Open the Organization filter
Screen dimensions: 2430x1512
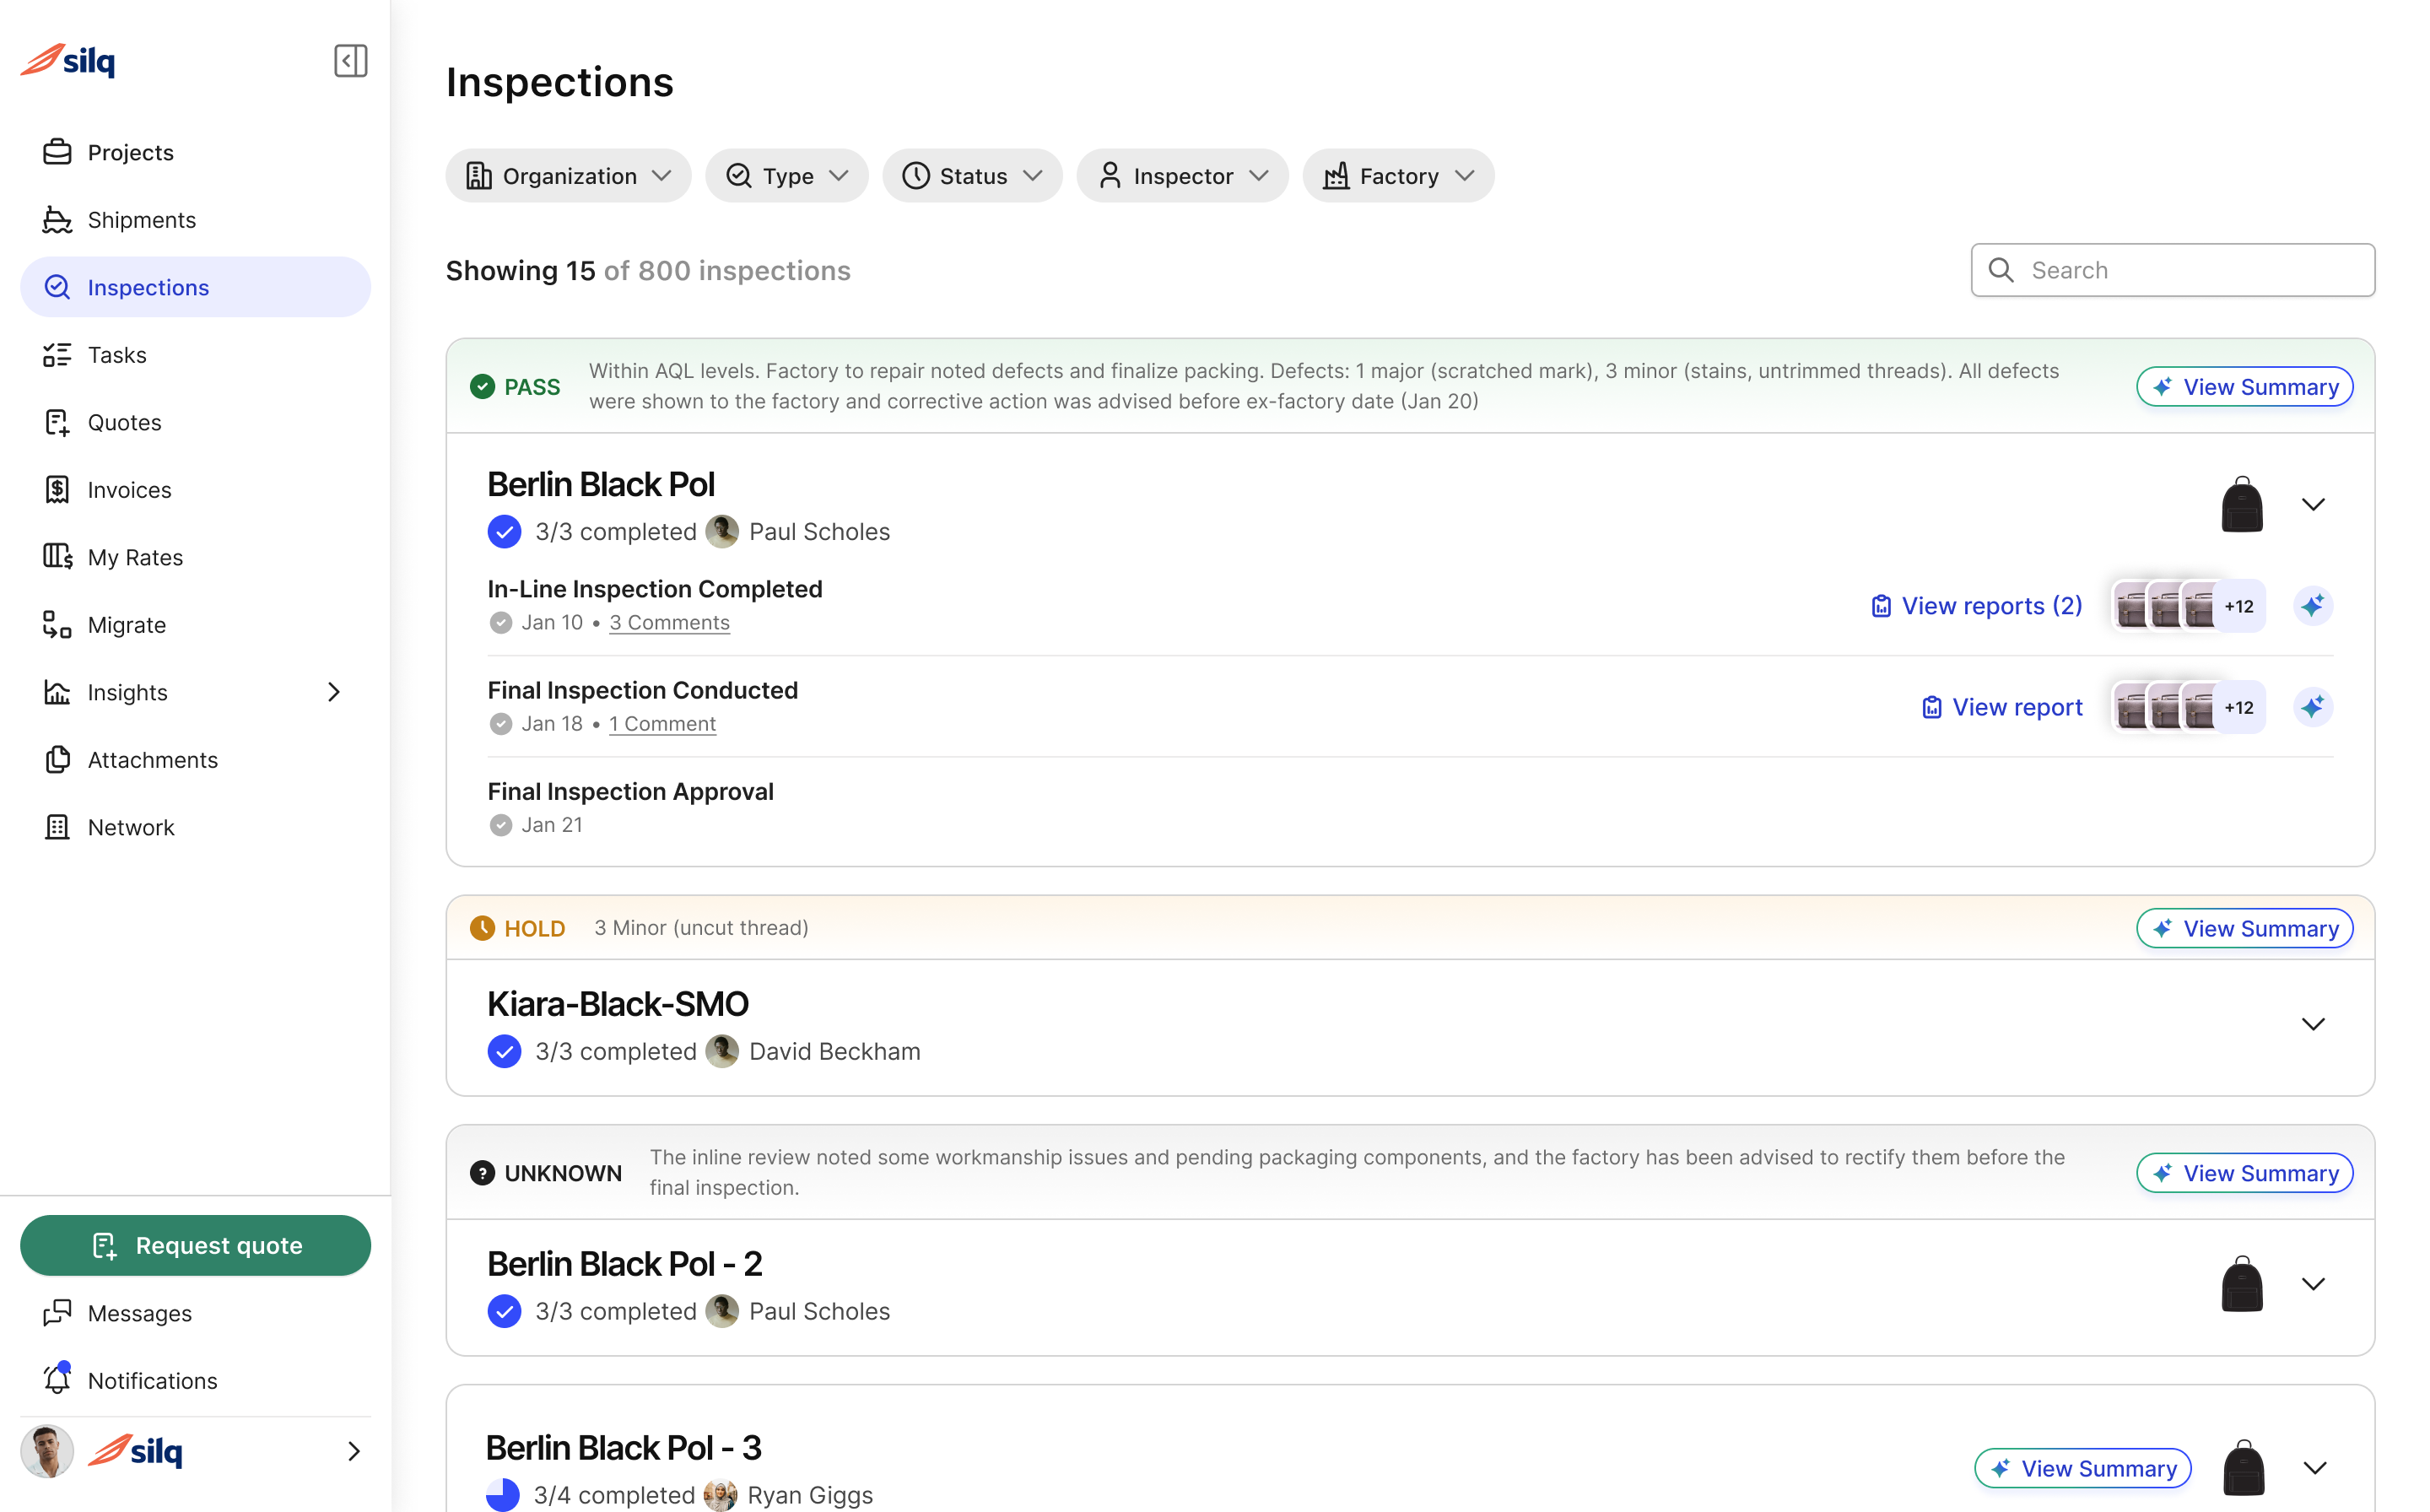click(567, 175)
